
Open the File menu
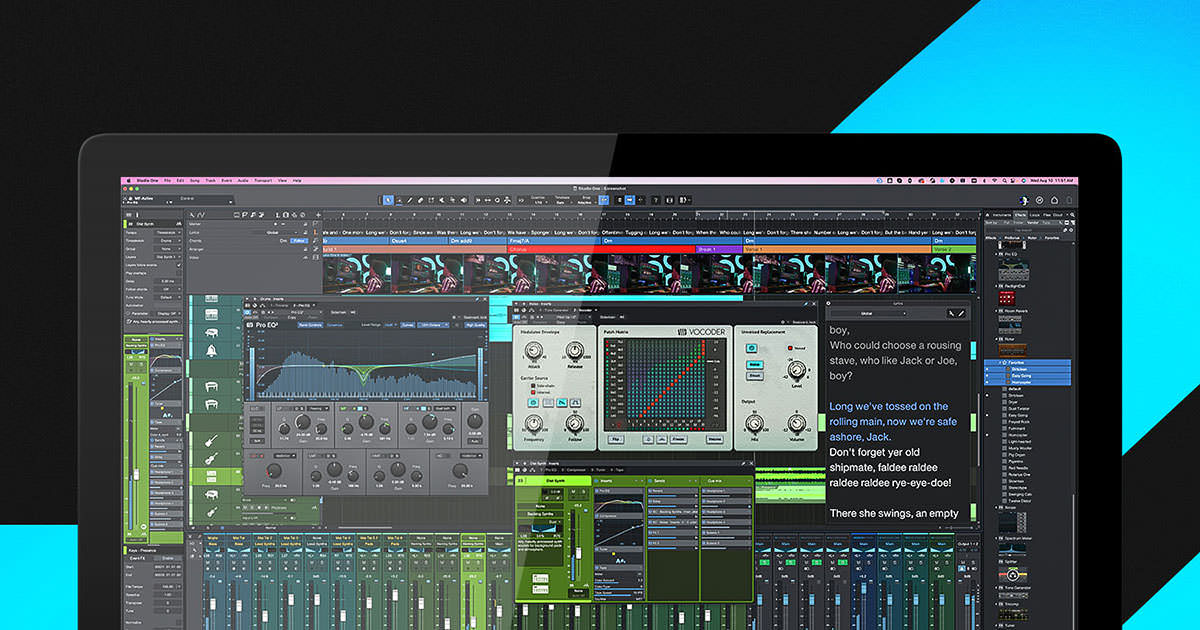(x=167, y=180)
